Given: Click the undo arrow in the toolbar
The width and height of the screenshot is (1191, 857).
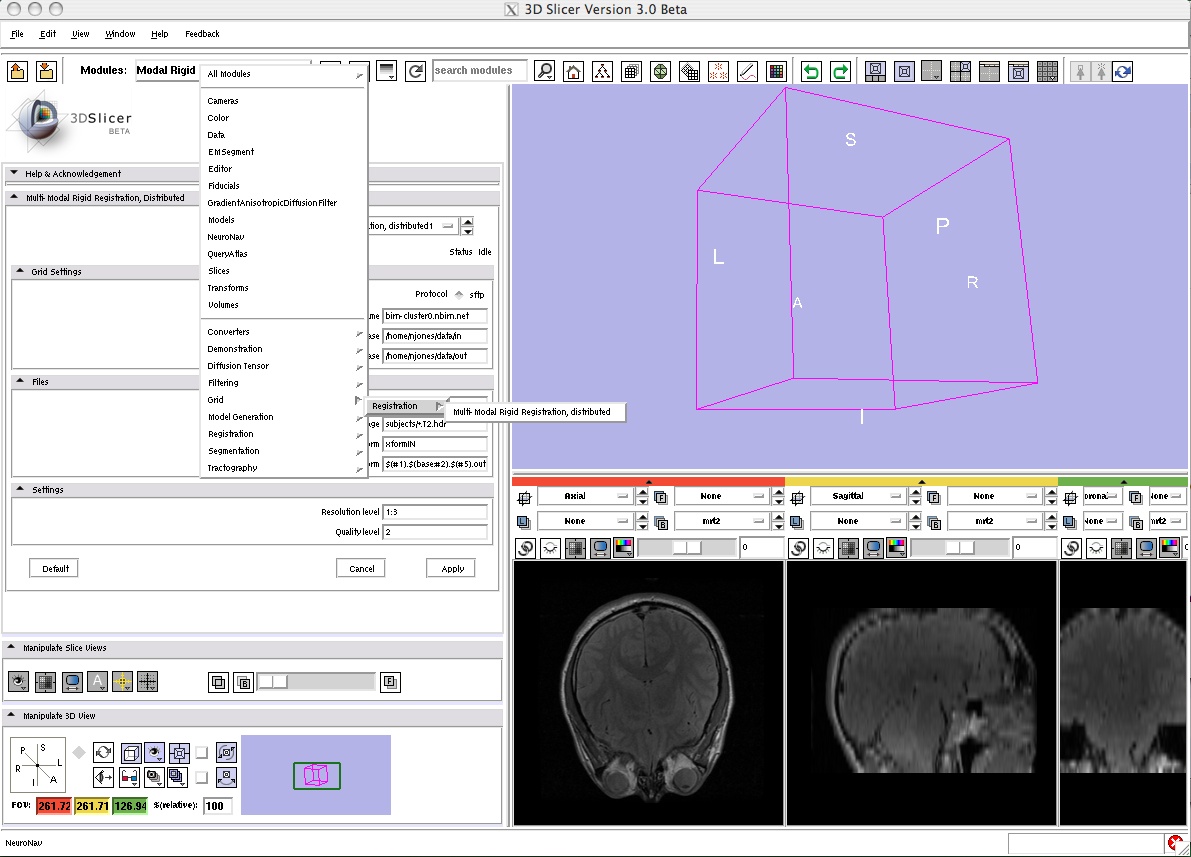Looking at the screenshot, I should pyautogui.click(x=811, y=71).
